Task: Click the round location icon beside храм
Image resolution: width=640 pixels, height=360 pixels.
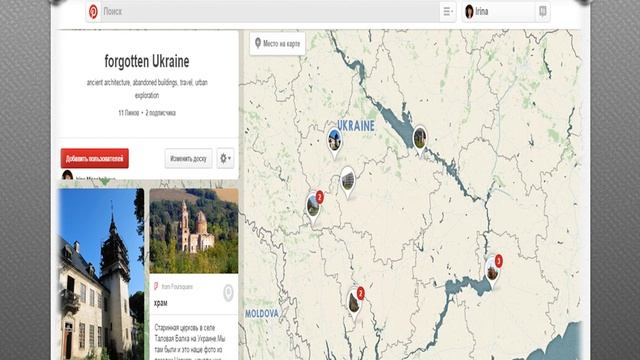Action: click(x=228, y=293)
